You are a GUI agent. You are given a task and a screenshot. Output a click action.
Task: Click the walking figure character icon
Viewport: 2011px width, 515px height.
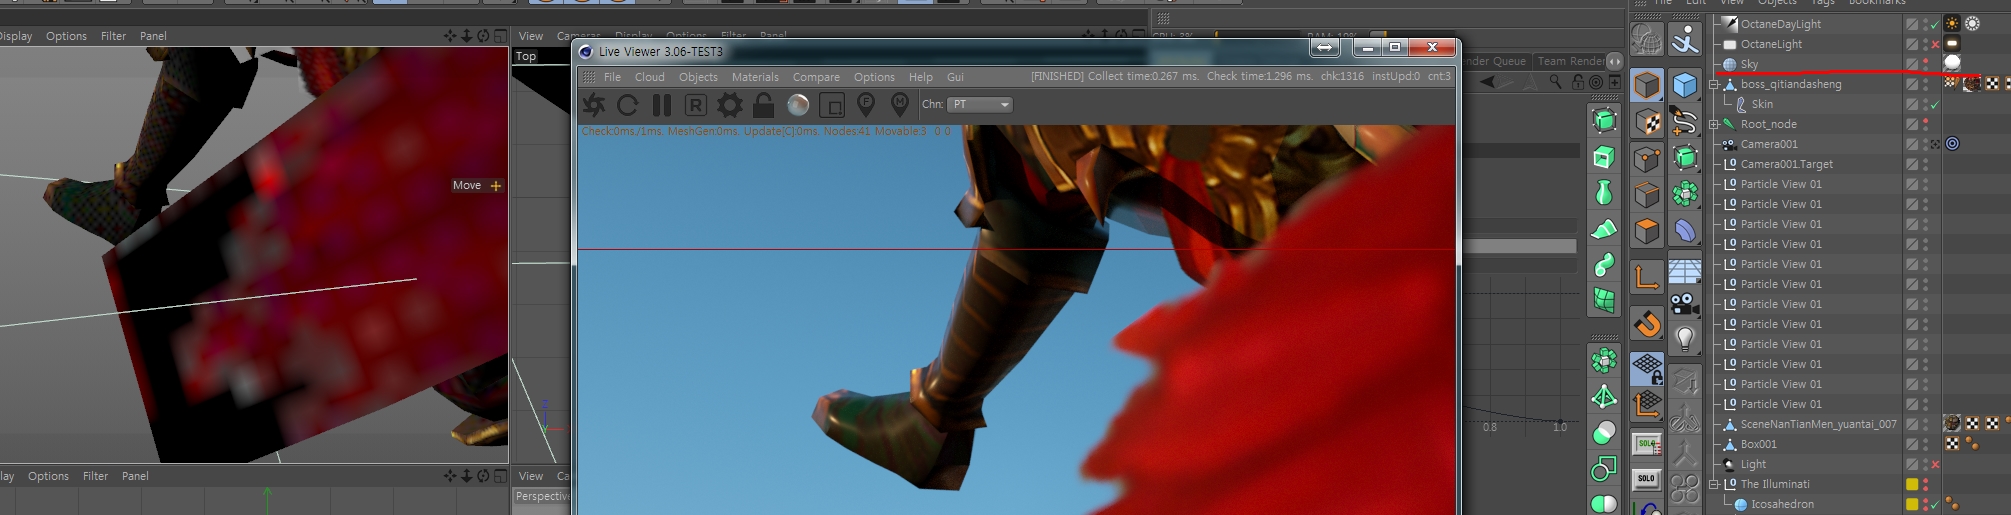(x=1685, y=41)
